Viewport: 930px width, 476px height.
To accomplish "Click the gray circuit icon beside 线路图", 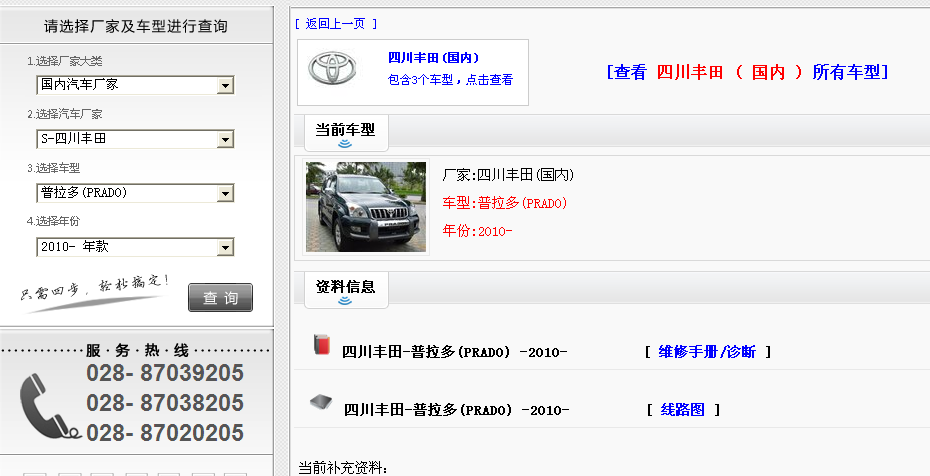I will click(x=321, y=402).
